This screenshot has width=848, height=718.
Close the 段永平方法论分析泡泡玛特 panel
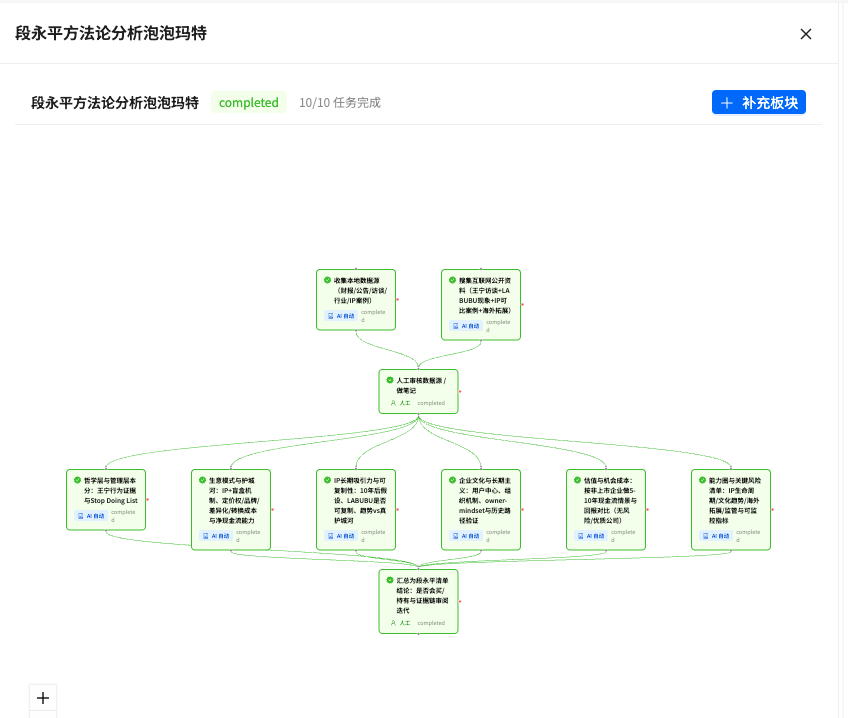(806, 34)
